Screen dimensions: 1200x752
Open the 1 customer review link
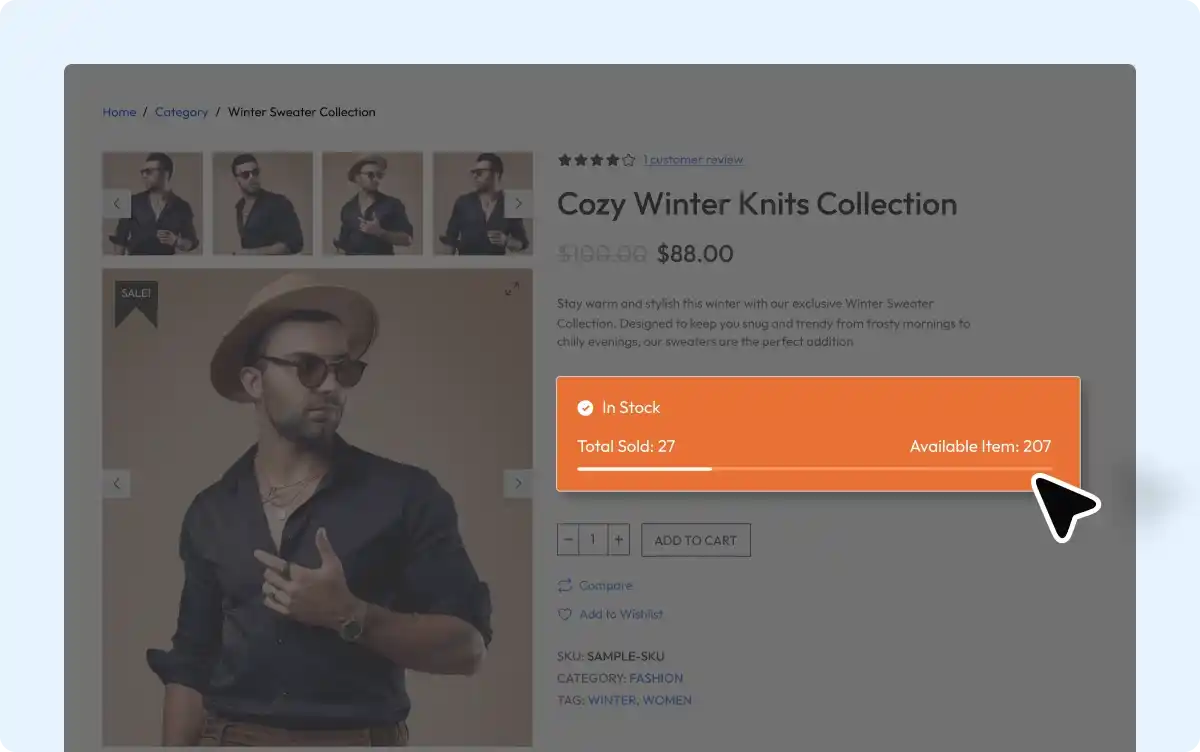click(x=693, y=159)
